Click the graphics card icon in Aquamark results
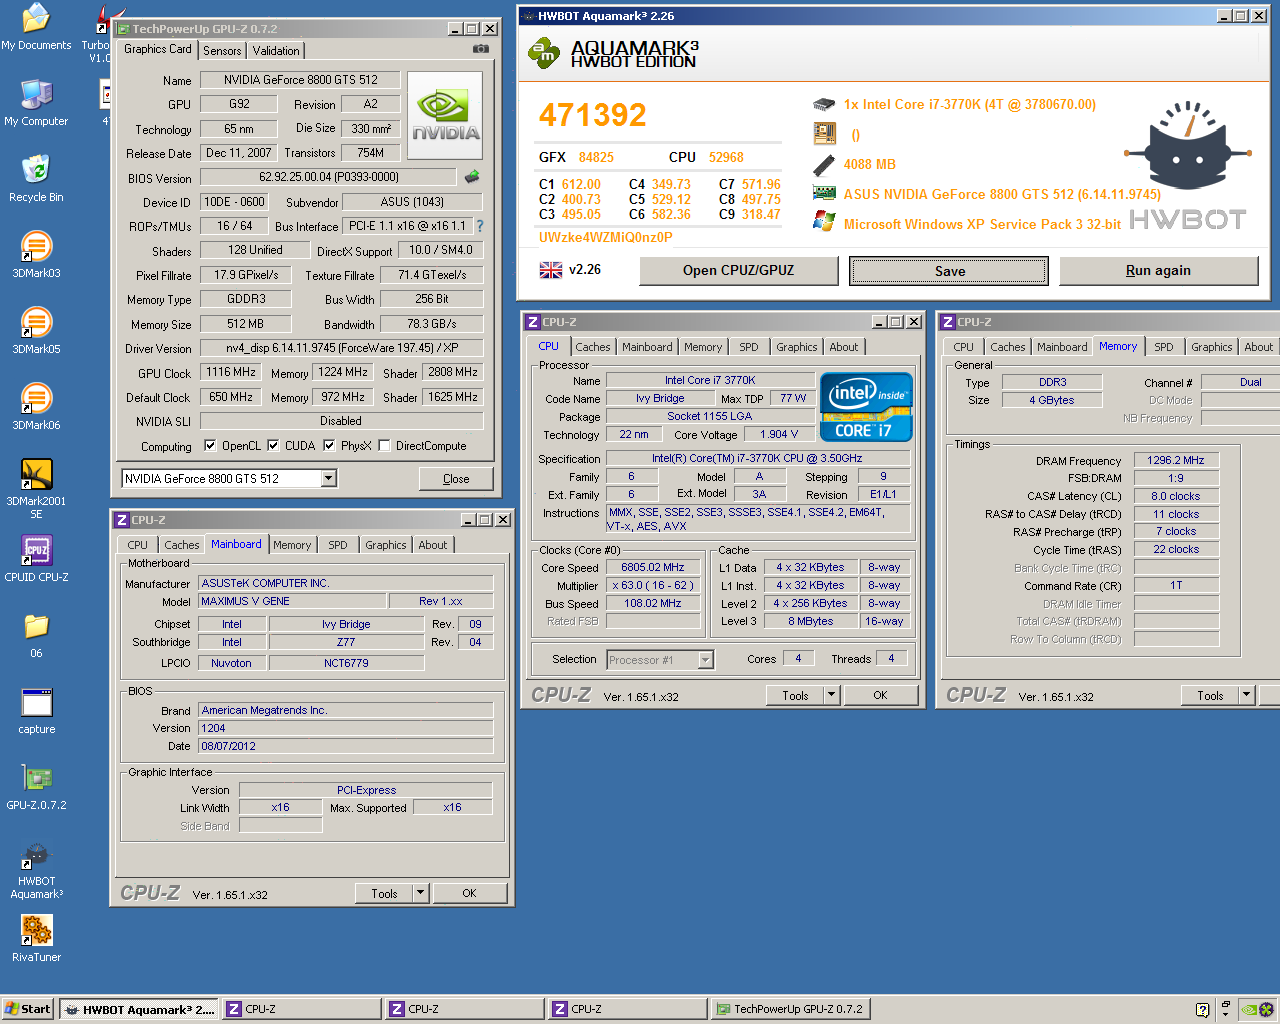 [824, 194]
